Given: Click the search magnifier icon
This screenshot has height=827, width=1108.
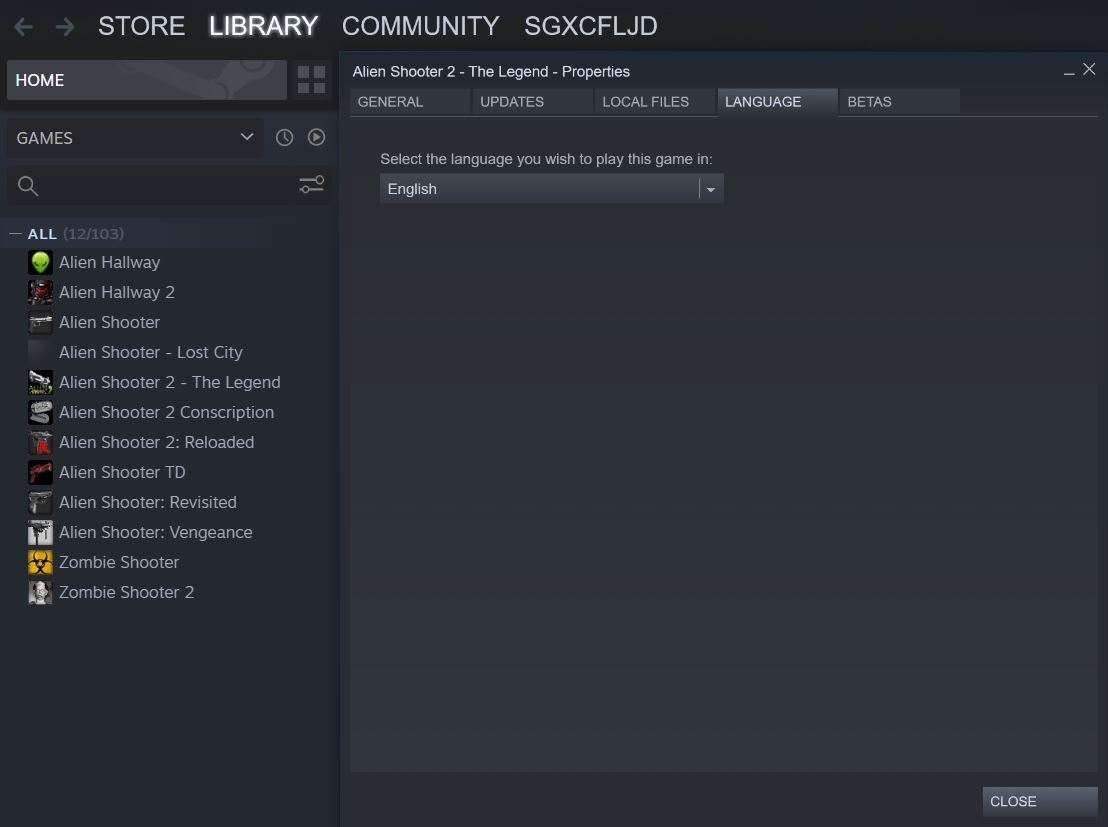Looking at the screenshot, I should (28, 186).
